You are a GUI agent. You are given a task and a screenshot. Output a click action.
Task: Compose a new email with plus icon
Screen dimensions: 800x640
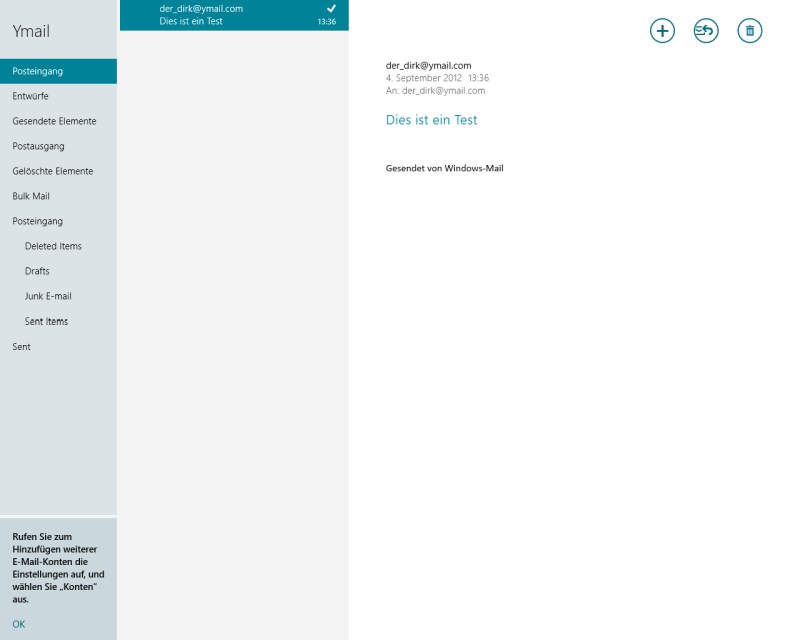pos(662,31)
